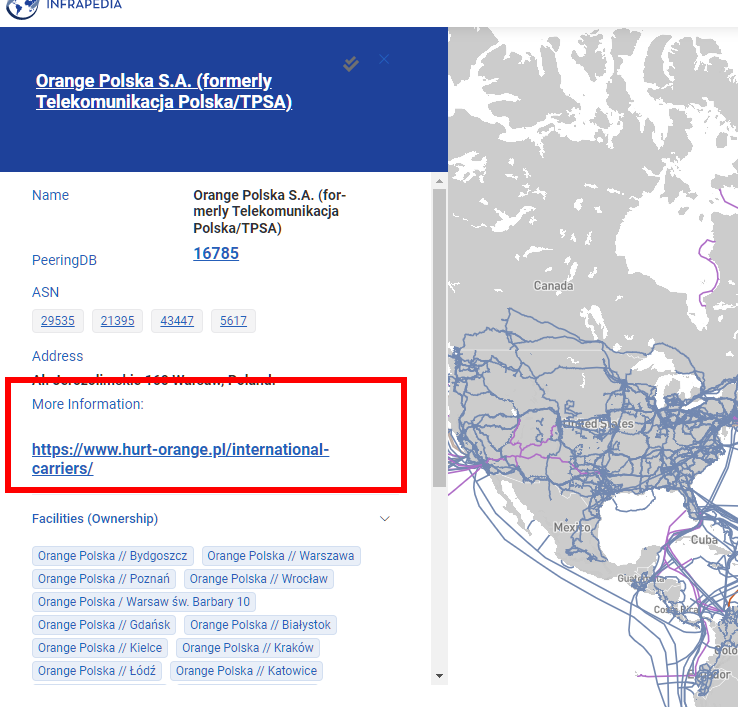
Task: Select facility Orange Polska // Warszawa
Action: (x=281, y=556)
